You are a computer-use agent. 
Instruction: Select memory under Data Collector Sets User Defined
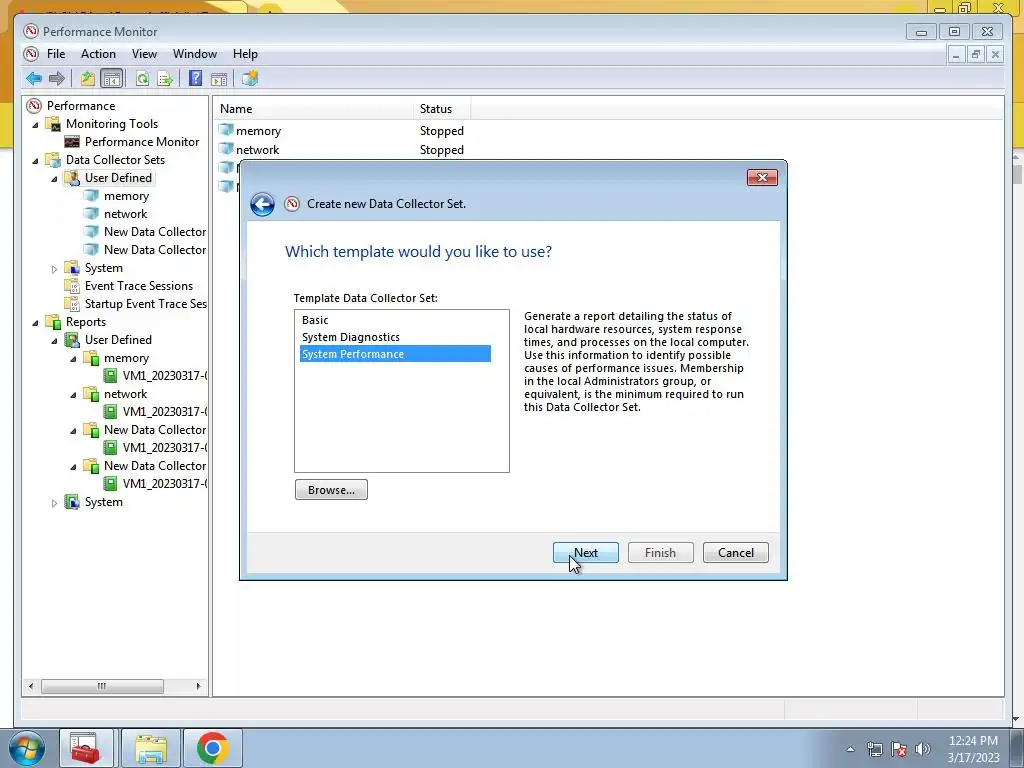point(126,196)
